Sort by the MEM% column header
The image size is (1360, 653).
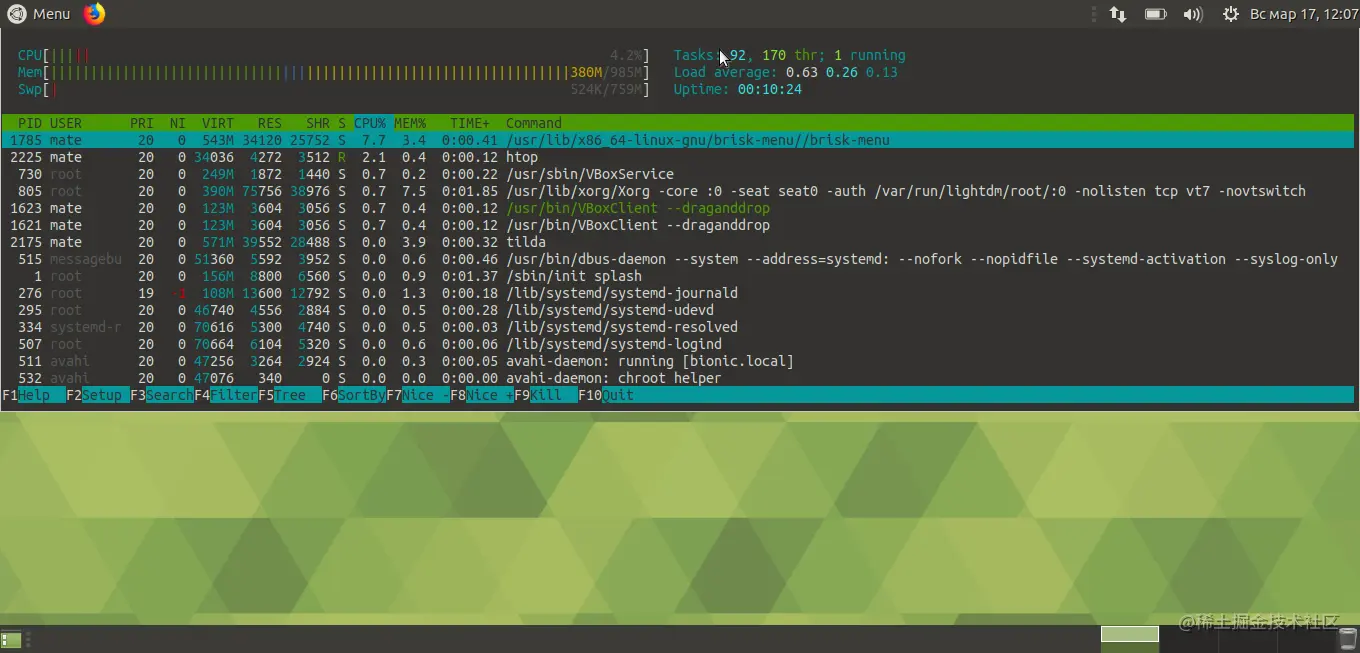click(410, 123)
